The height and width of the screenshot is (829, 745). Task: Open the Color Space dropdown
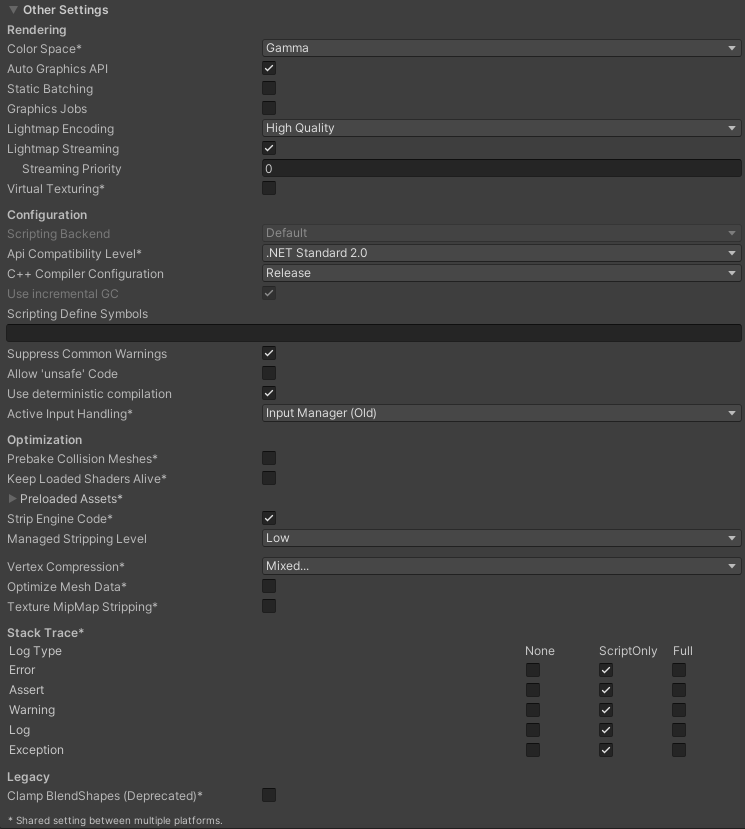[501, 48]
